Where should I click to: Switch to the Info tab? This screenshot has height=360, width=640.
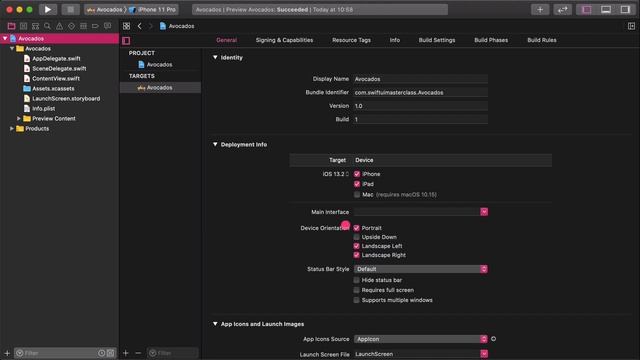click(x=395, y=40)
